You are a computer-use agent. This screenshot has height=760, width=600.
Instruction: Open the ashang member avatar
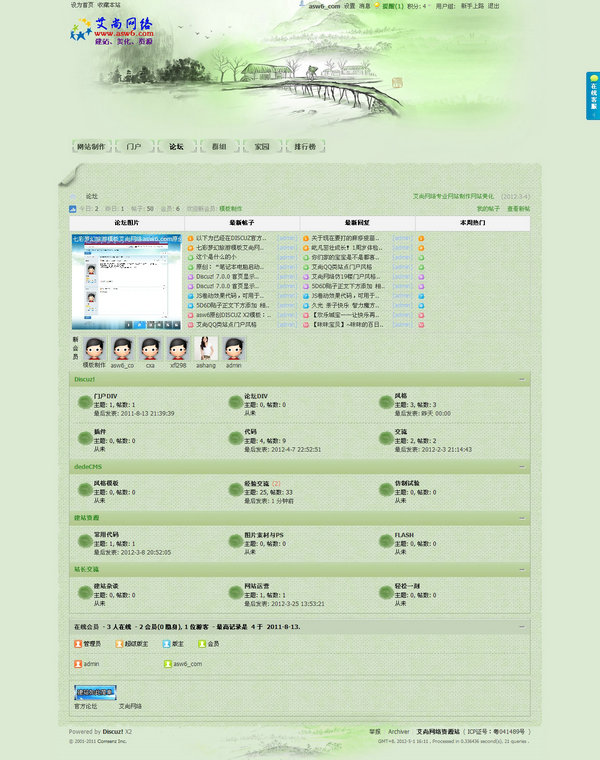coord(206,349)
